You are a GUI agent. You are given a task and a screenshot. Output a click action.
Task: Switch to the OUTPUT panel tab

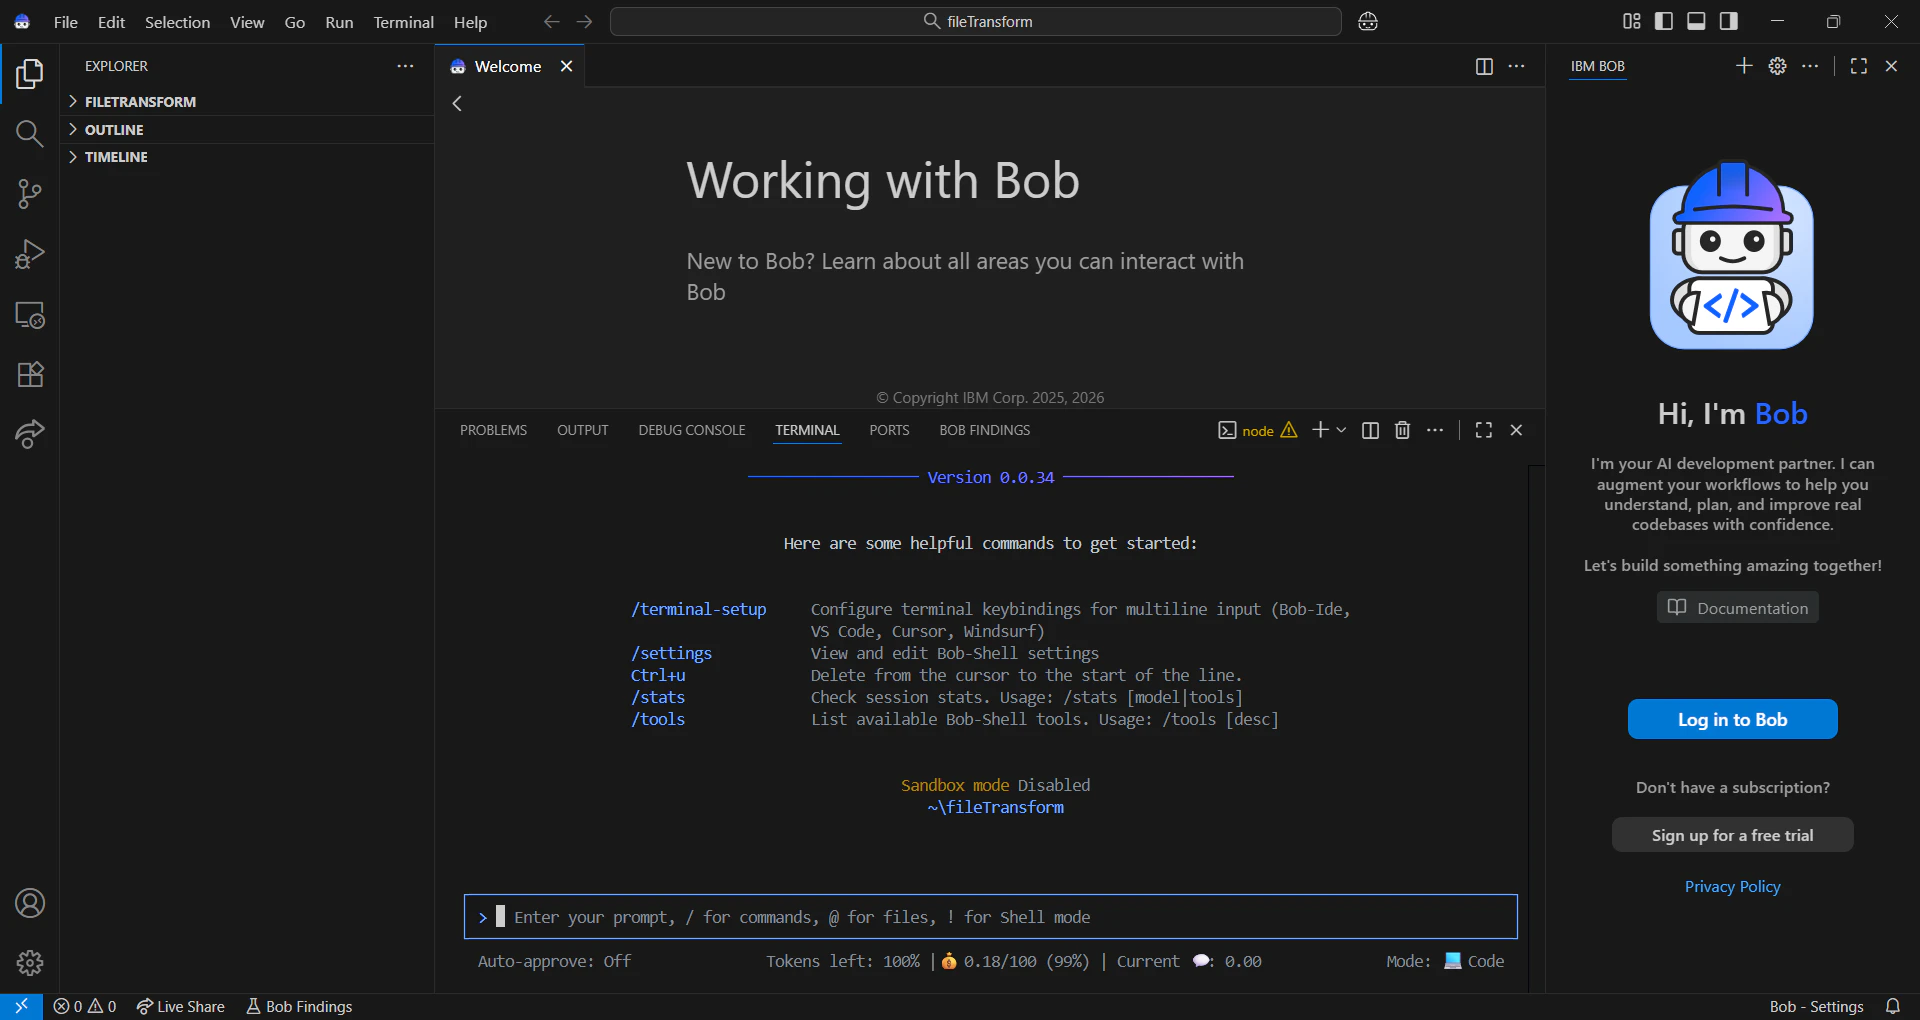(582, 430)
